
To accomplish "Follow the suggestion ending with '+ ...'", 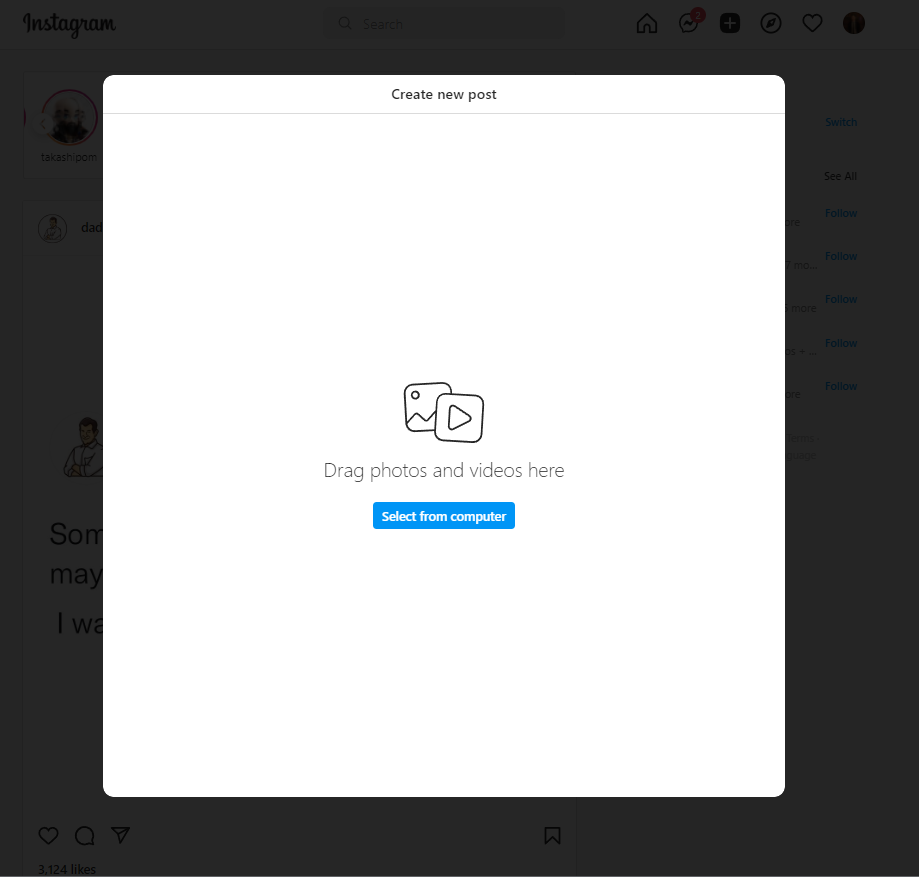I will click(x=841, y=343).
